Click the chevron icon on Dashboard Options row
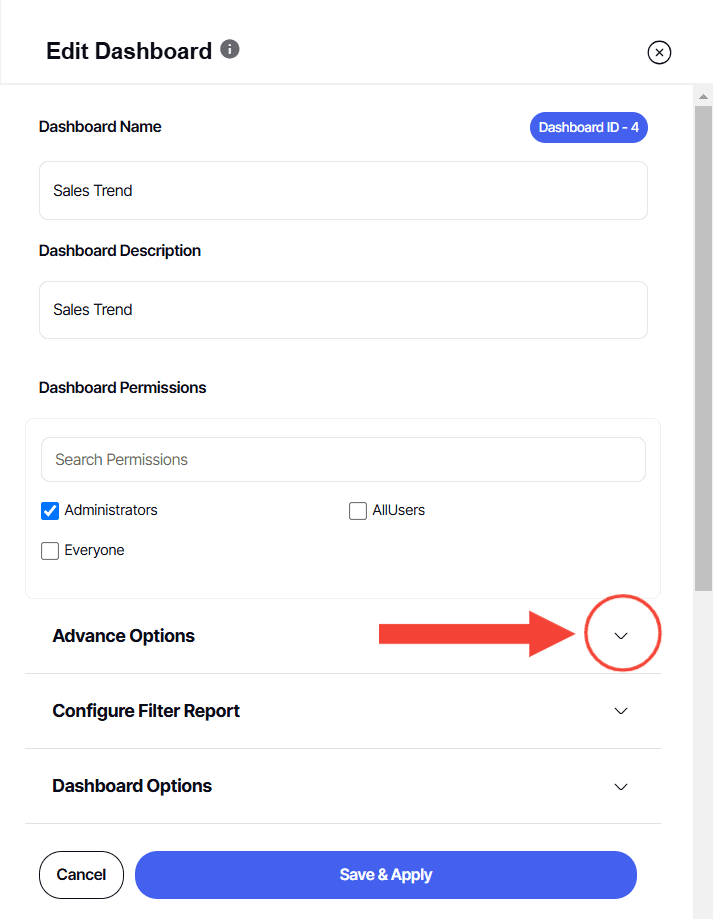Viewport: 713px width, 919px height. click(621, 787)
